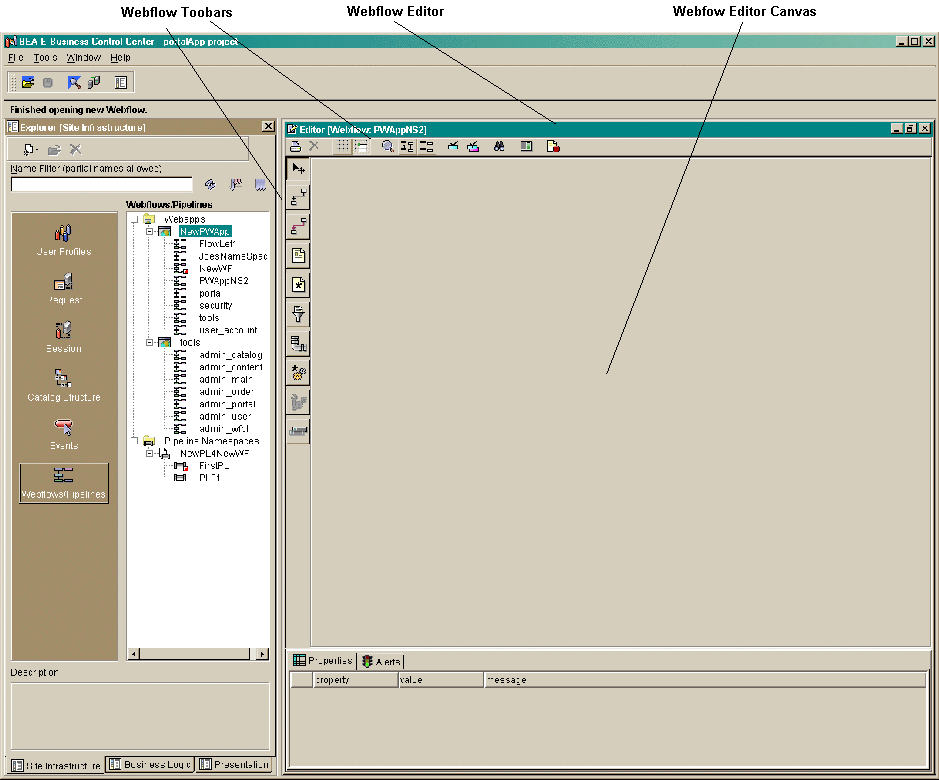Click the editor toolbar Delete X icon

coord(314,146)
